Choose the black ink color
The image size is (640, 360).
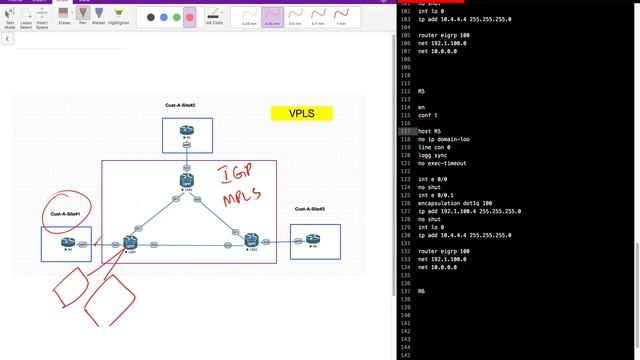coord(151,17)
